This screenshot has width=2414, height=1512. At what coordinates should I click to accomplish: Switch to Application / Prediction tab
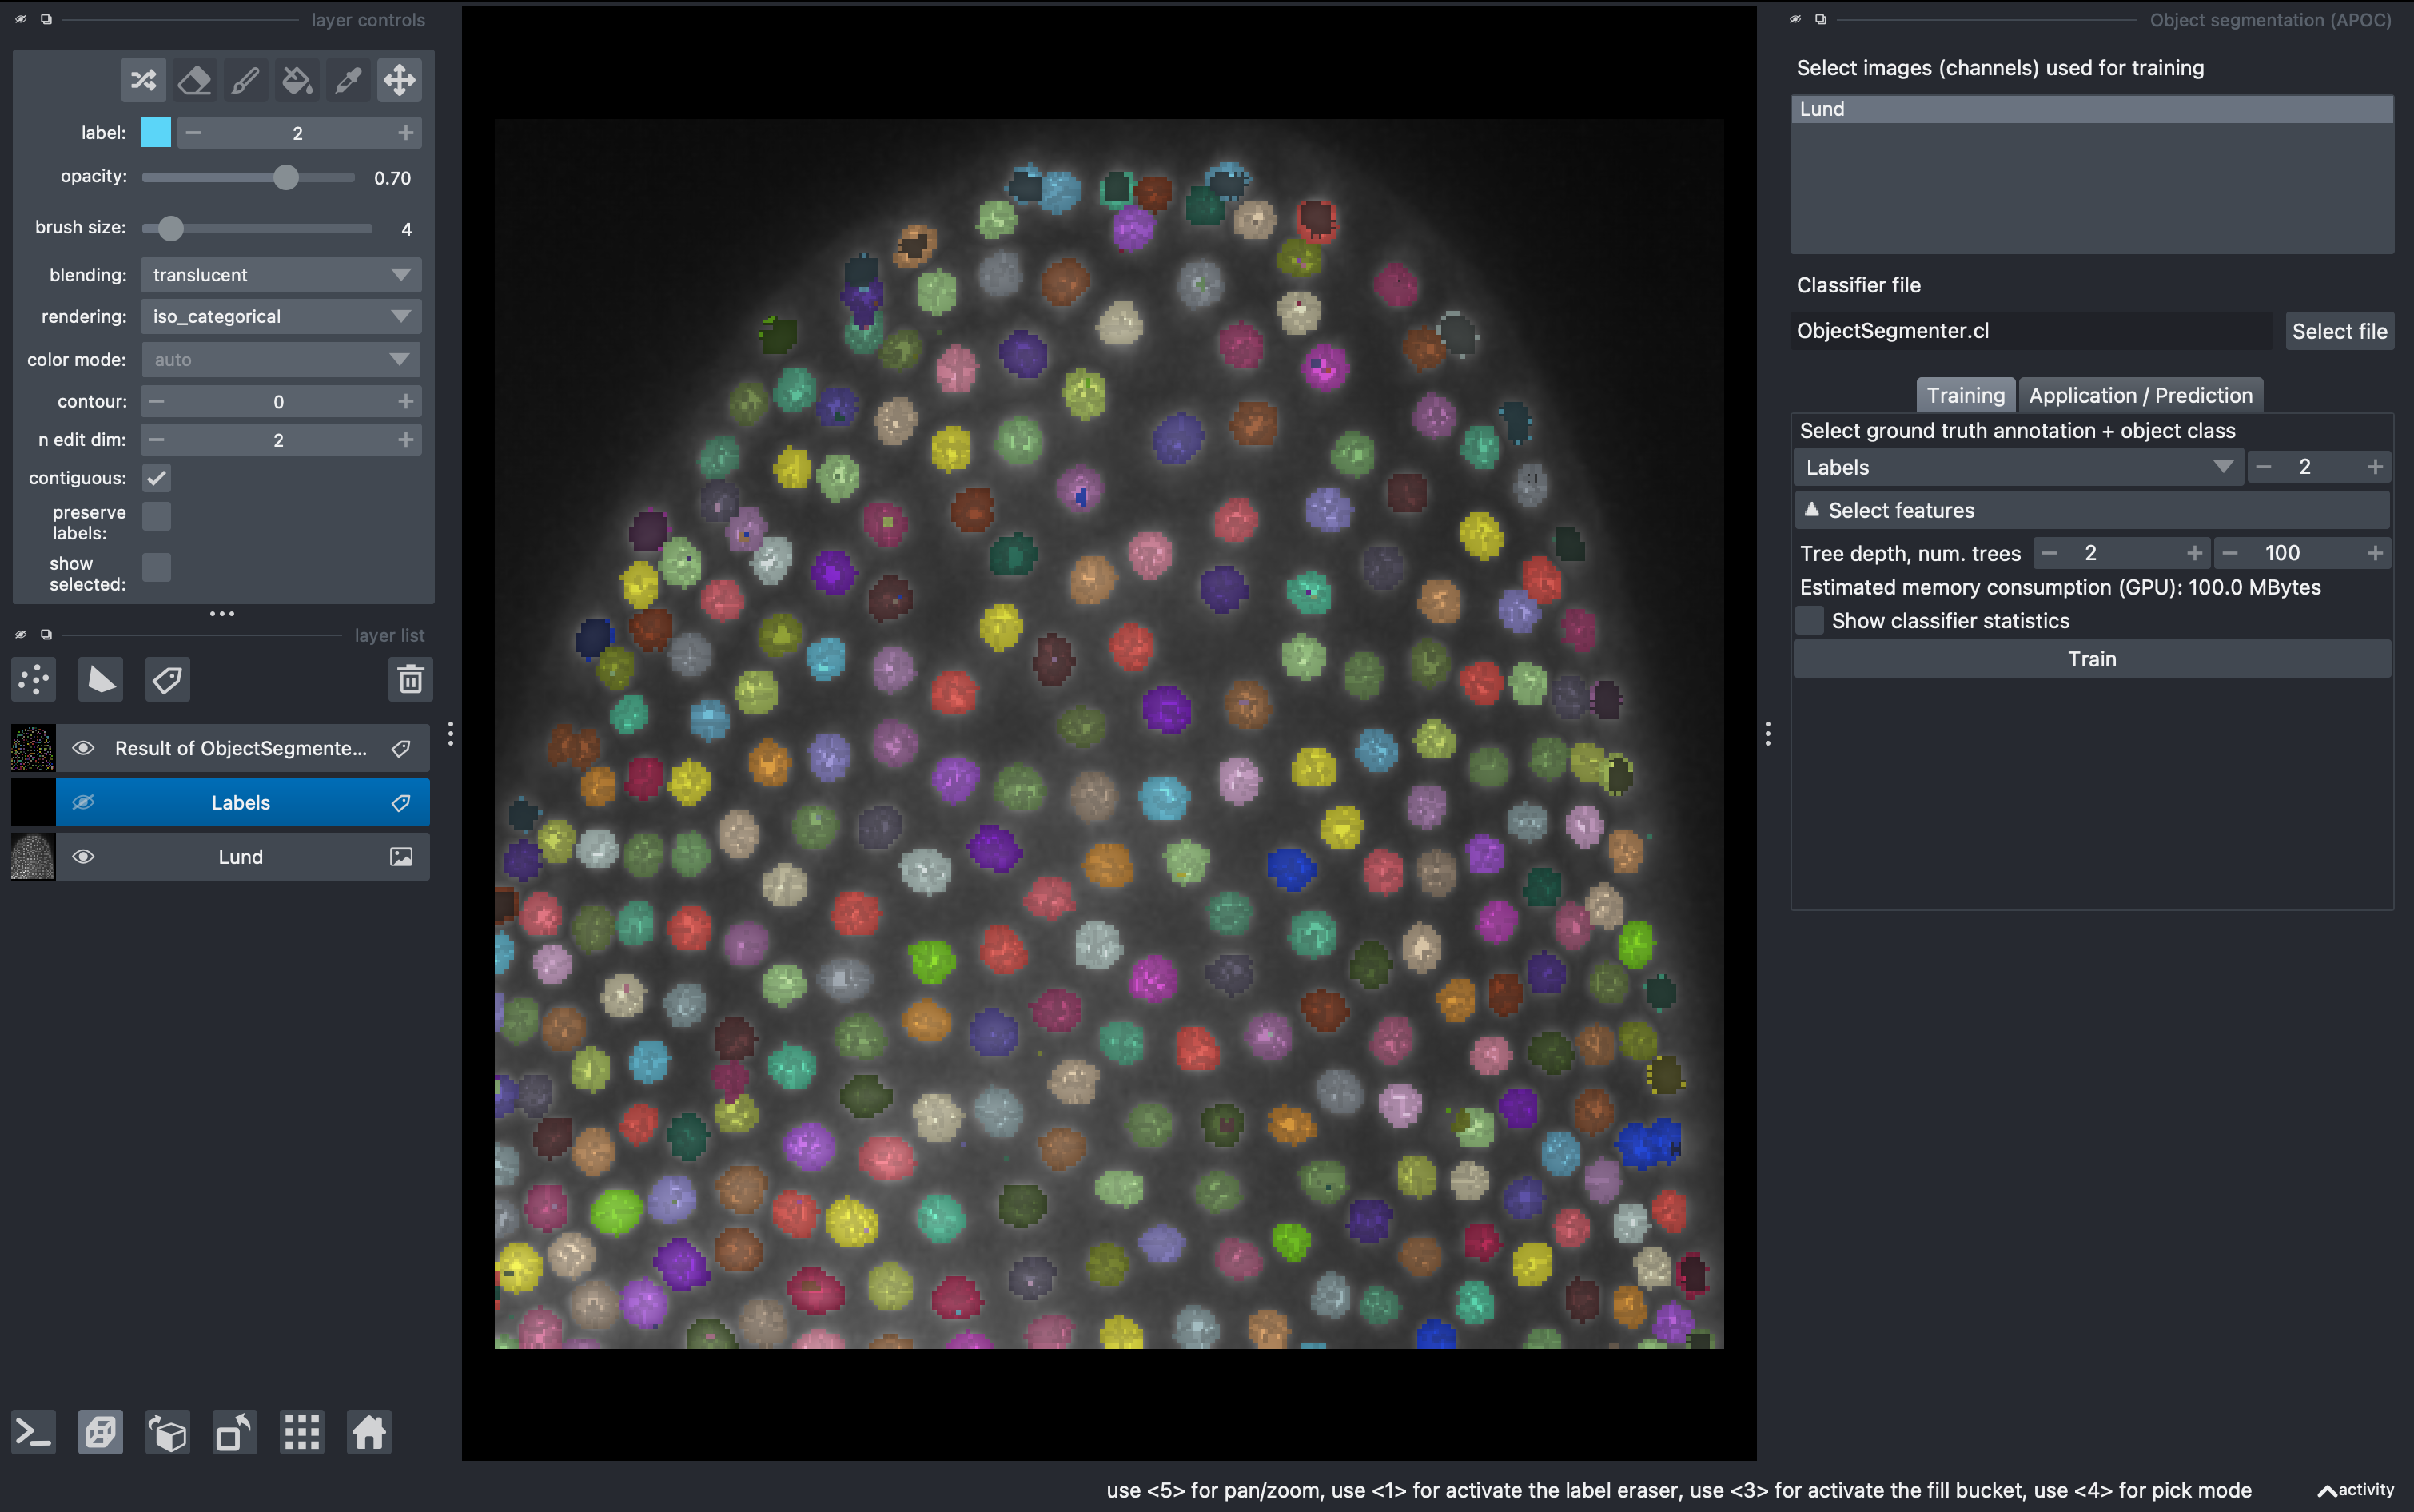(2140, 395)
